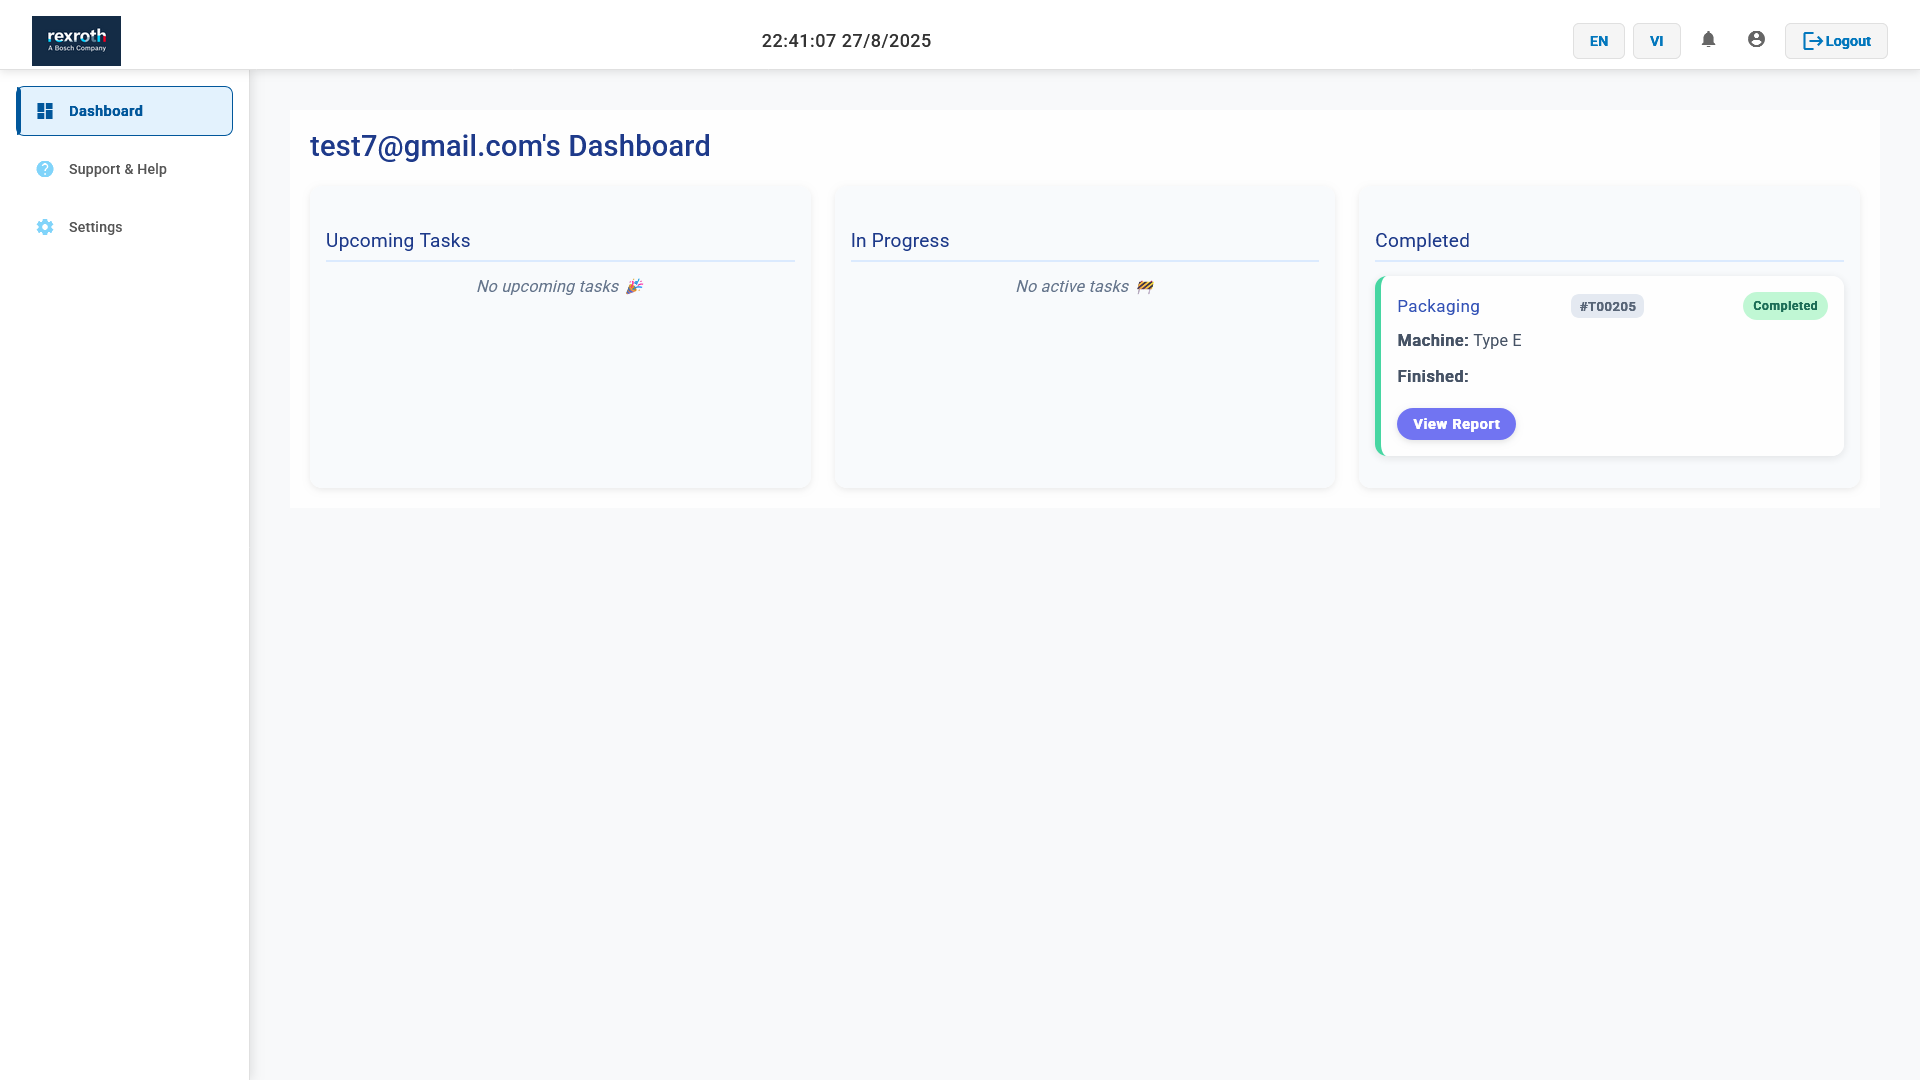Switch language to EN
1920x1080 pixels.
coord(1598,41)
